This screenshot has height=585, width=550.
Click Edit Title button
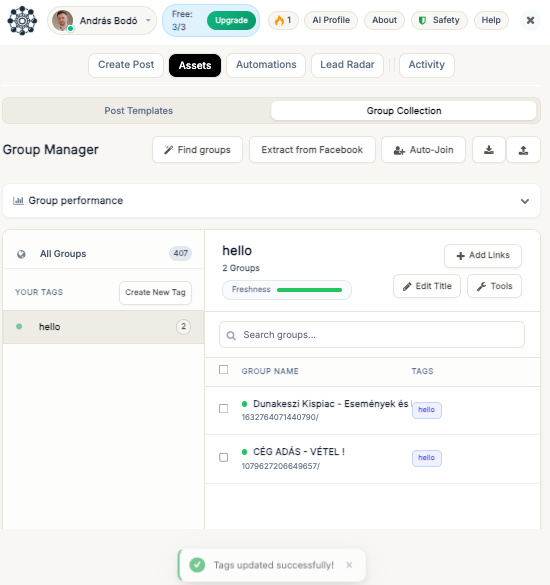point(427,286)
